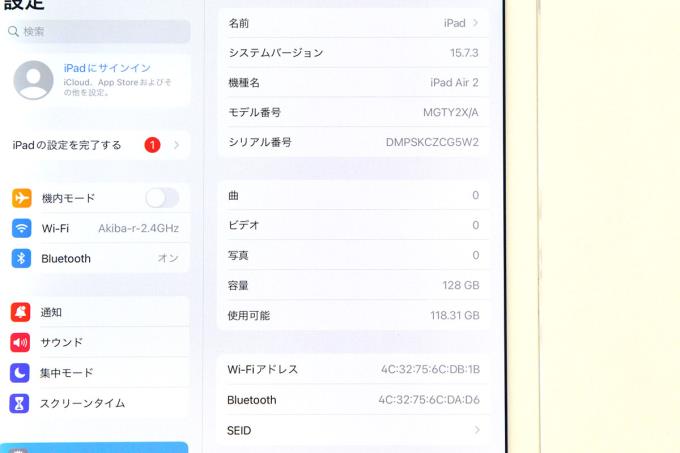Tap the Screen Time hourglass icon
The image size is (680, 453).
coord(19,403)
